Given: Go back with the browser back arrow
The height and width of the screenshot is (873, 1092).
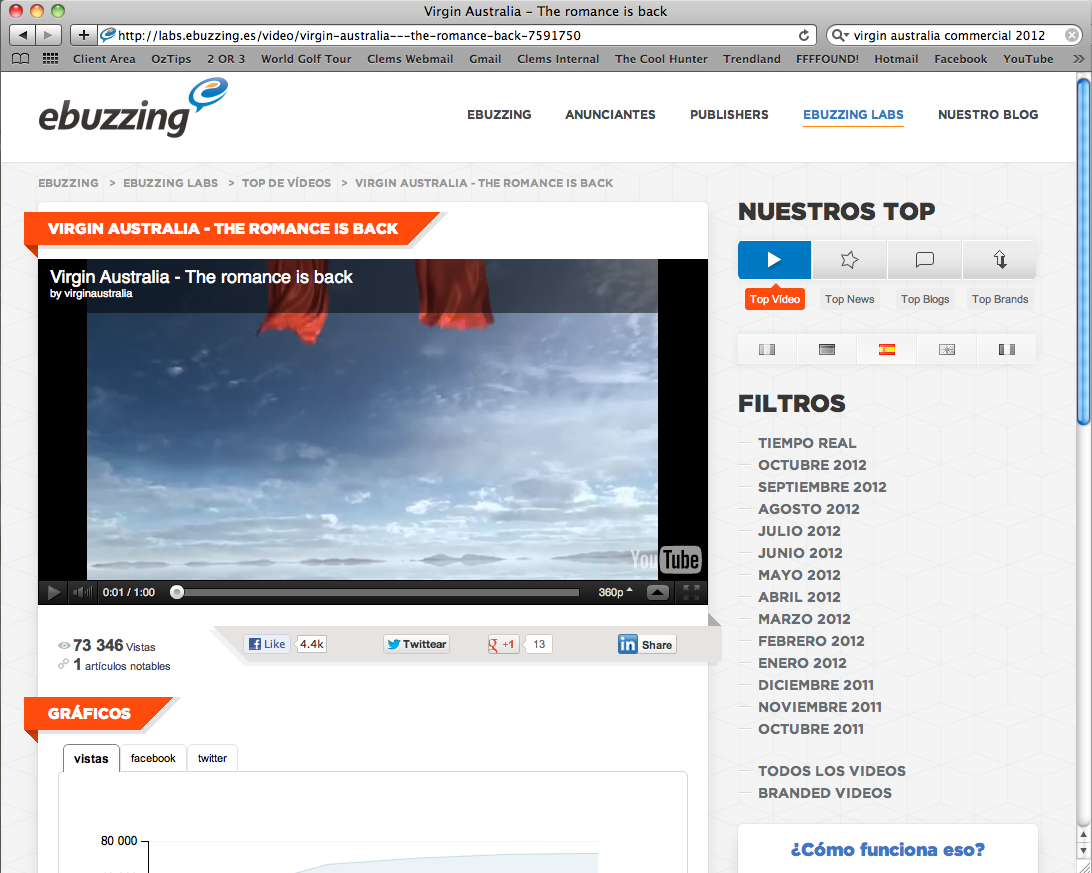Looking at the screenshot, I should 22,35.
